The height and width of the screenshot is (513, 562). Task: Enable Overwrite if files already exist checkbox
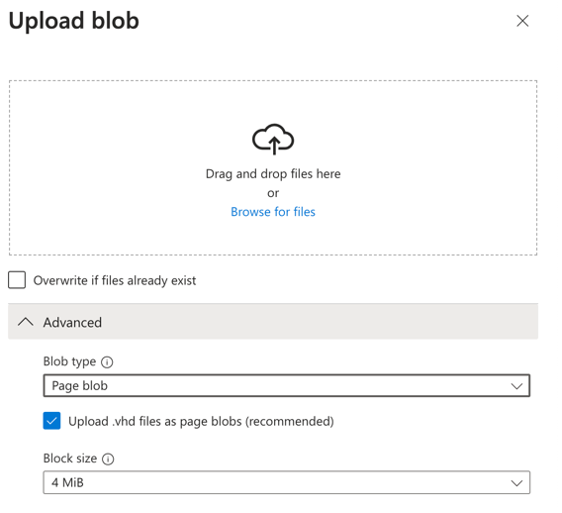pyautogui.click(x=17, y=280)
